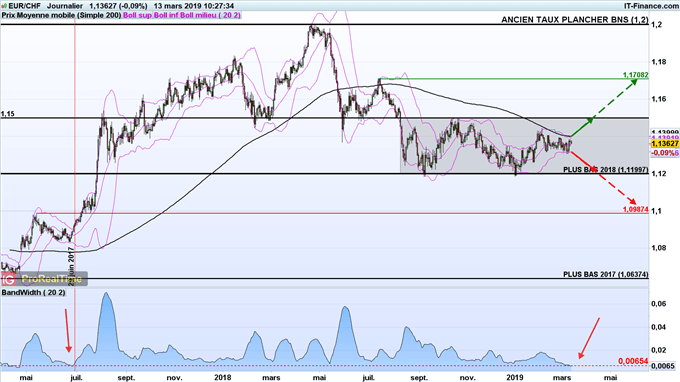This screenshot has height=382, width=680.
Task: Click the red 1,09874 level label
Action: 636,210
